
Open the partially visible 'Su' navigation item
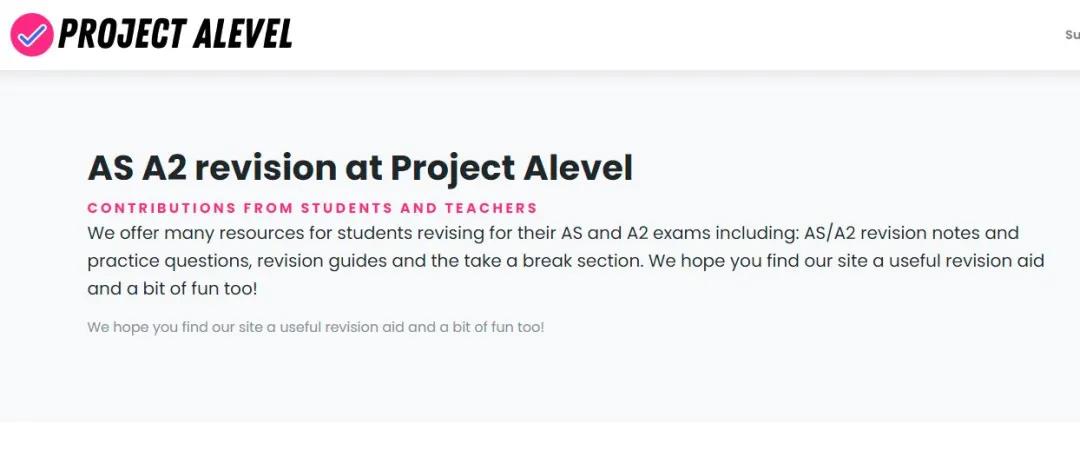point(1072,34)
